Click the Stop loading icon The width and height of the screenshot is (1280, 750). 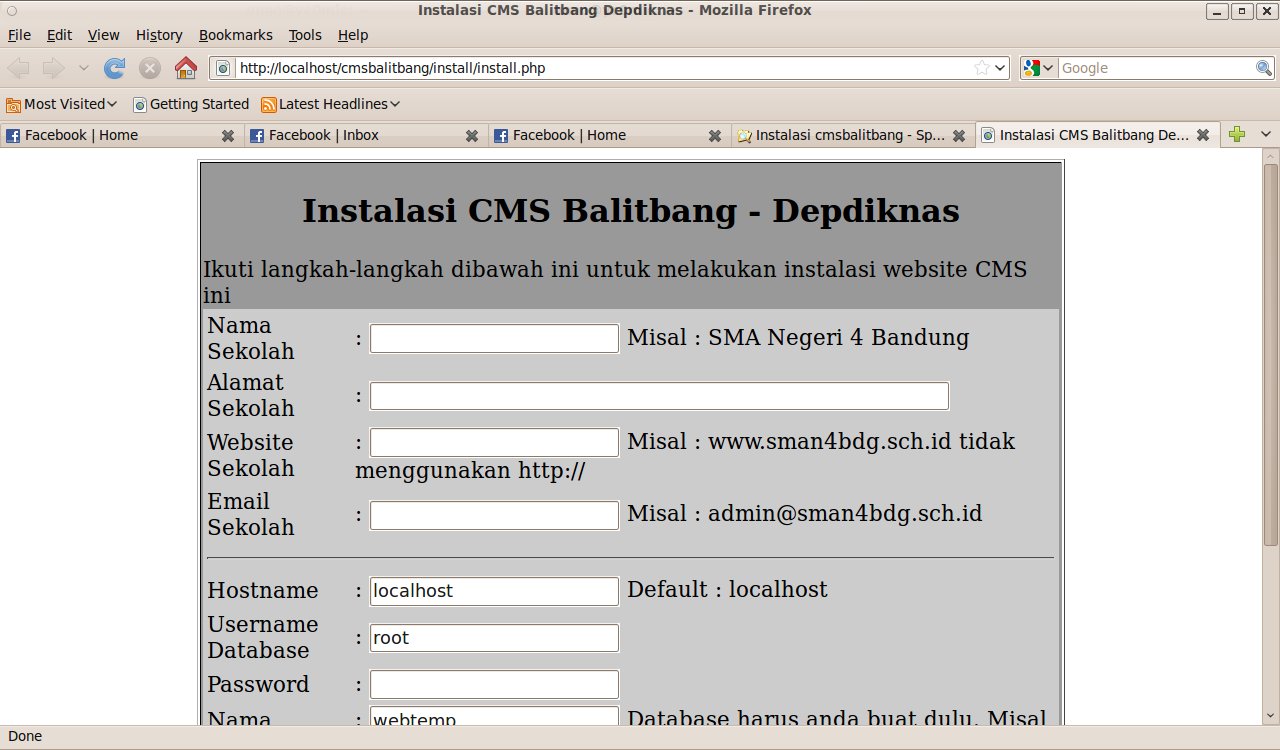tap(150, 68)
